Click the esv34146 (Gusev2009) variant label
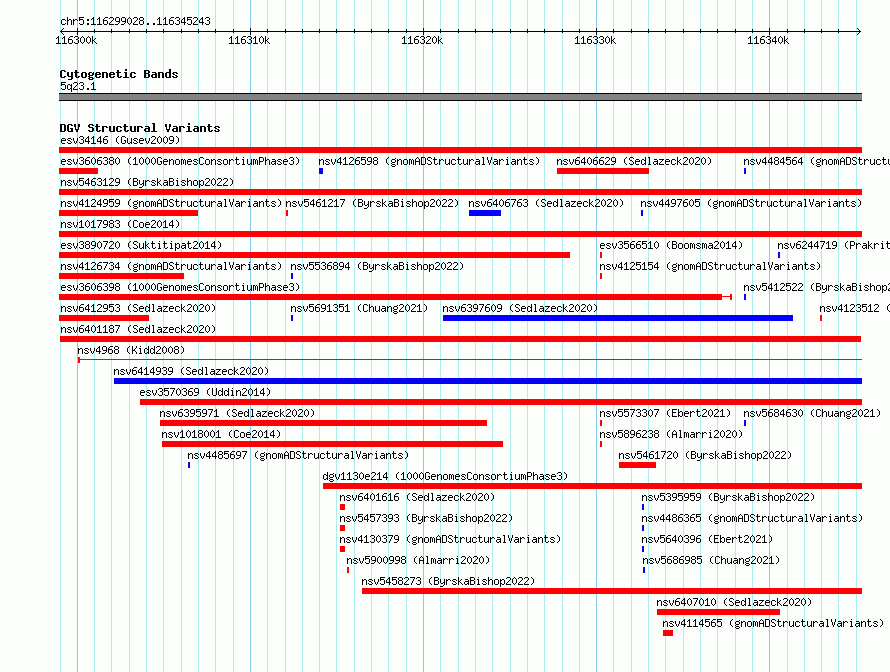This screenshot has width=890, height=672. coord(120,140)
